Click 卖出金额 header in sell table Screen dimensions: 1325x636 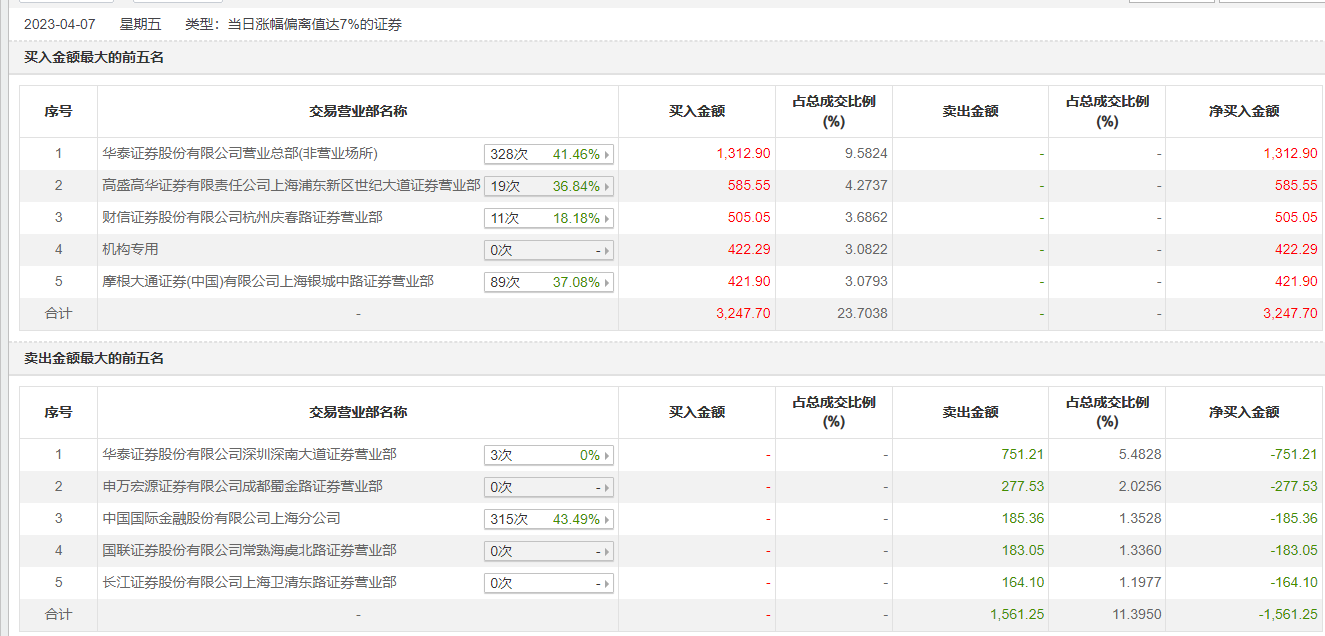click(x=970, y=412)
